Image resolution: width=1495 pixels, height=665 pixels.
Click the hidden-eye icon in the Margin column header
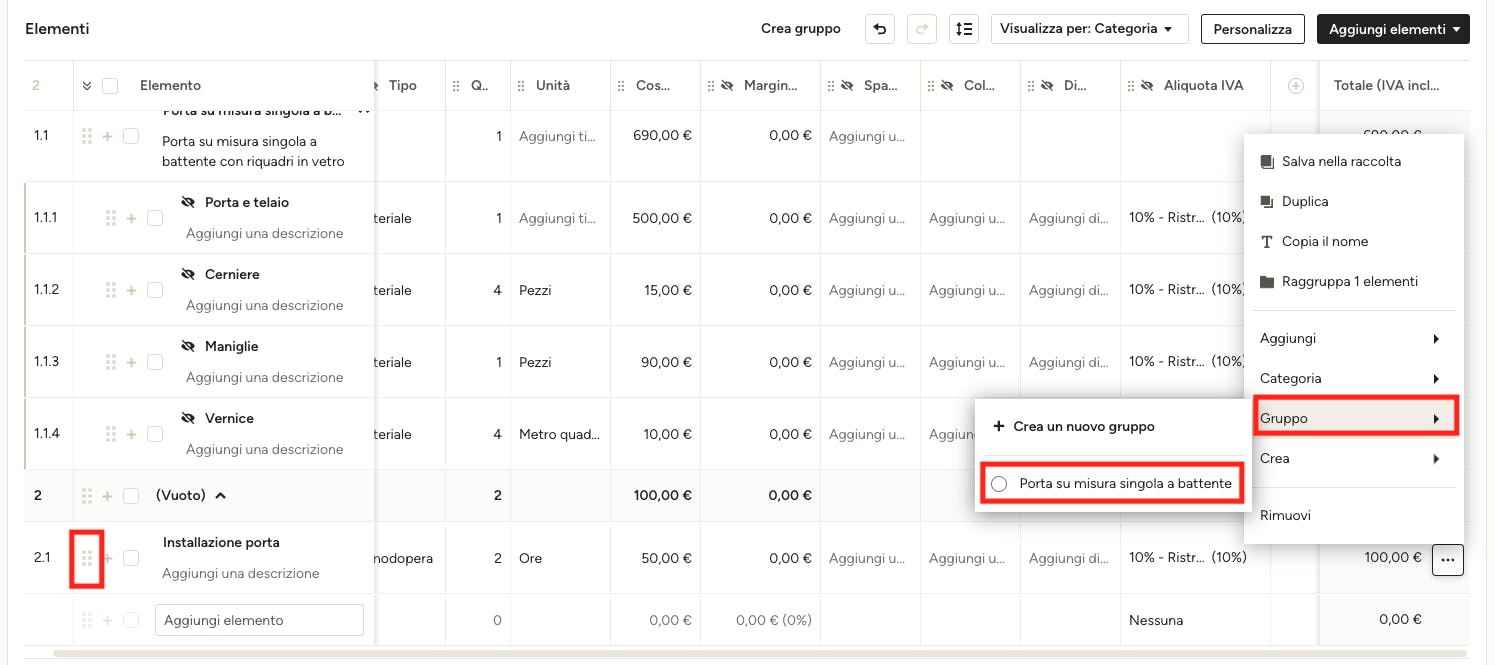pos(729,86)
